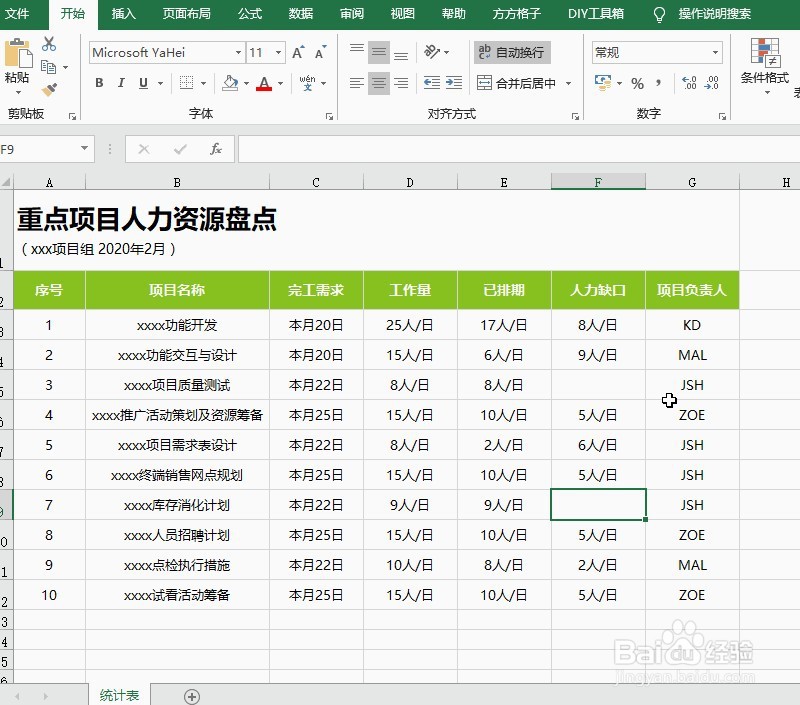Expand the 合并后居中 merge options dropdown
The height and width of the screenshot is (705, 800).
click(568, 83)
